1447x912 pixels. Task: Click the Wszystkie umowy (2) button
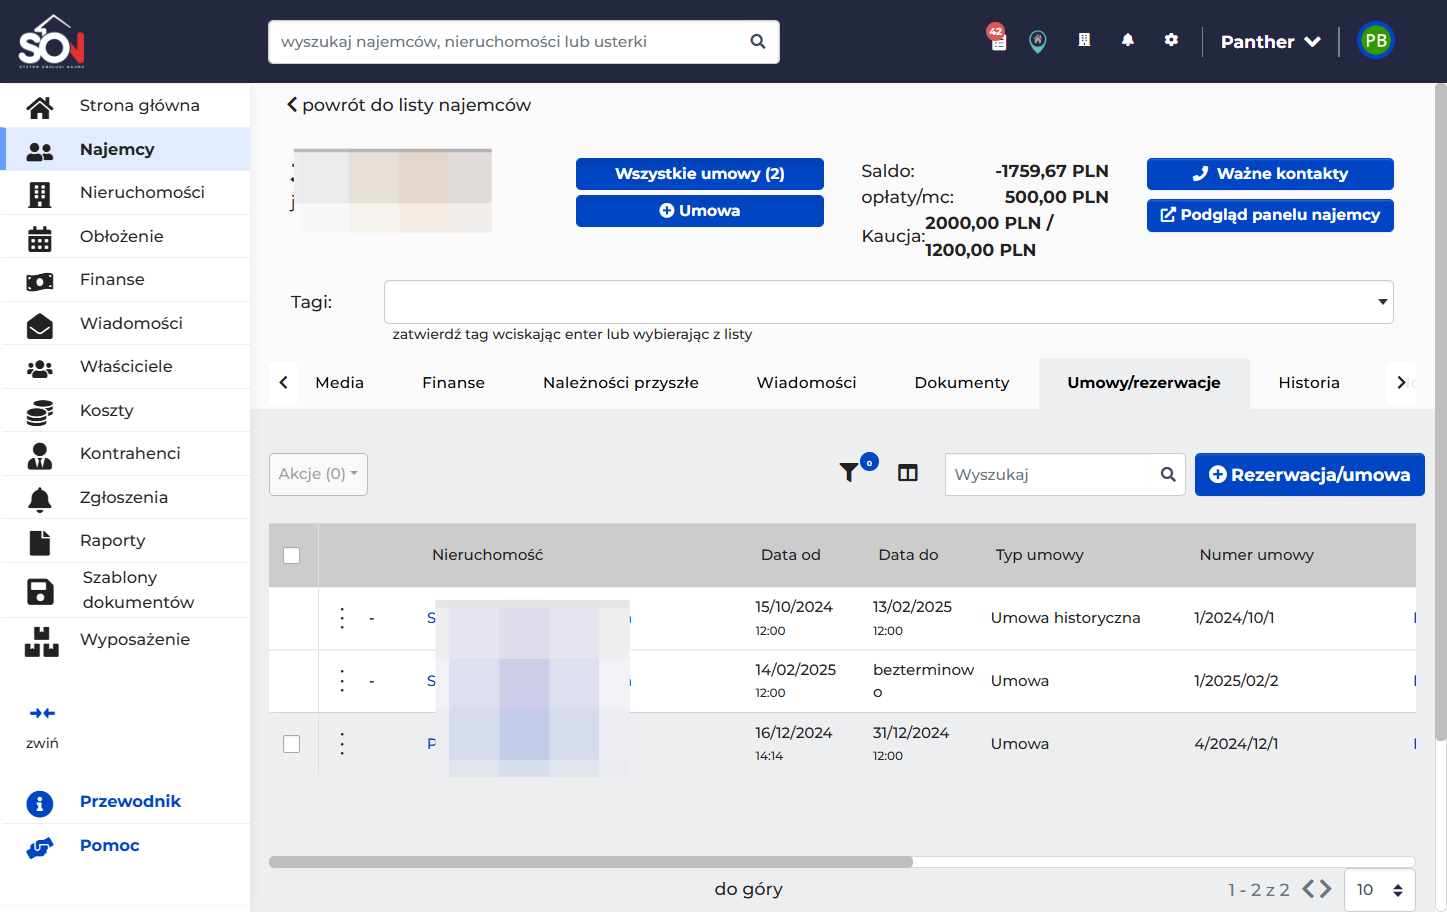coord(700,174)
